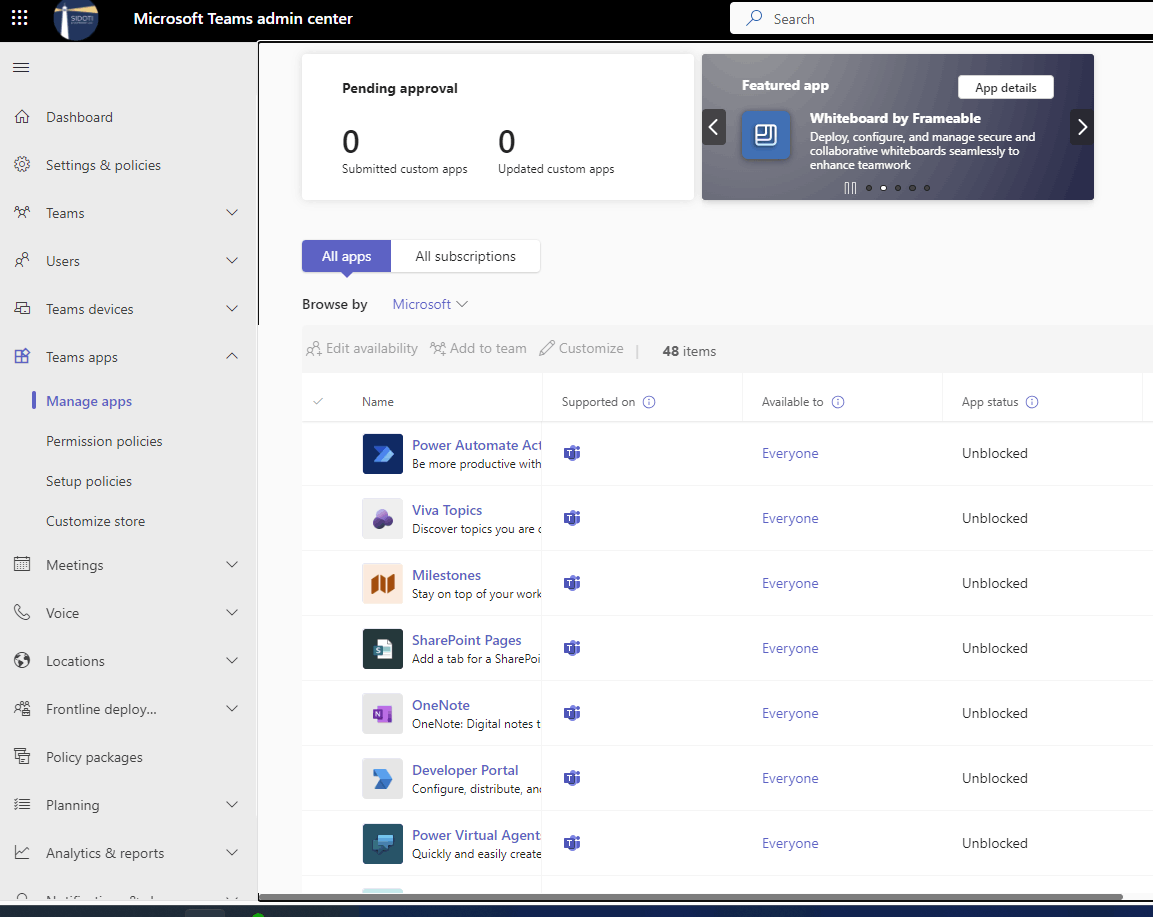Expand the Teams devices chevron

click(232, 308)
